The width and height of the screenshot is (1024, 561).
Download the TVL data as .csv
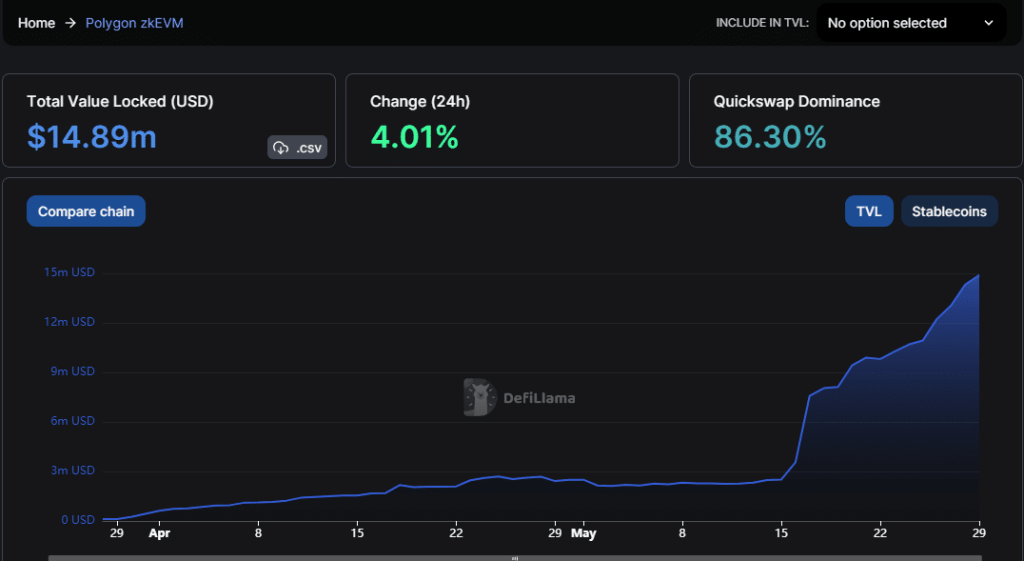[297, 148]
